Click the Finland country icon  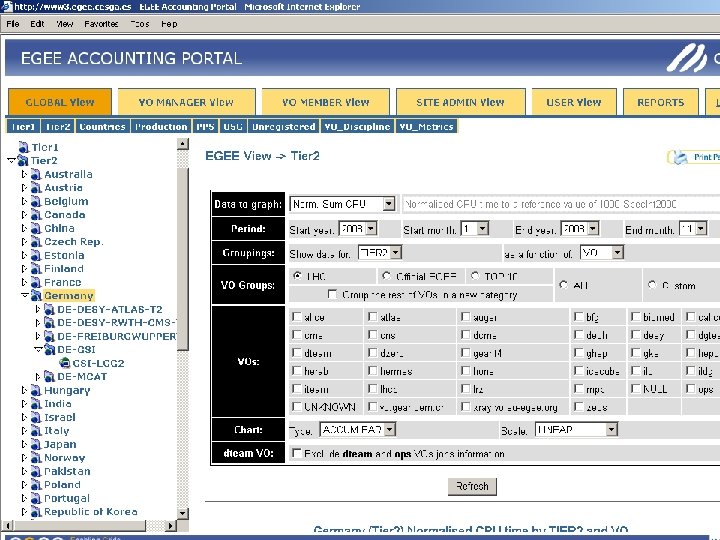tap(36, 269)
